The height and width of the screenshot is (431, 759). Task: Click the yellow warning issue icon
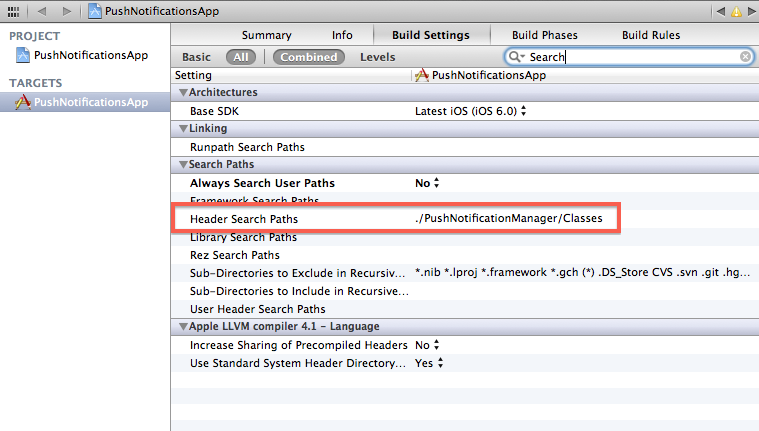click(736, 11)
